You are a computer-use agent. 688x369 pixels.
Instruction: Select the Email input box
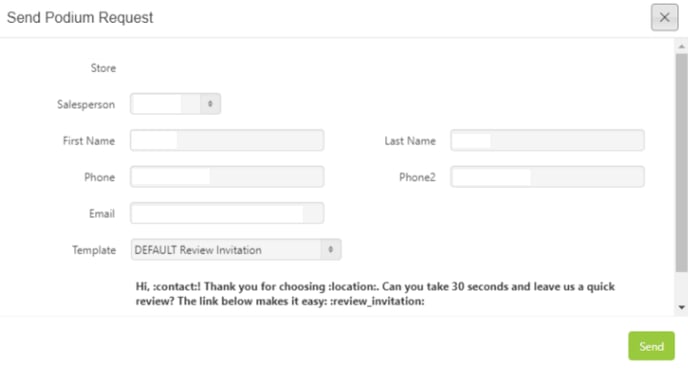227,213
